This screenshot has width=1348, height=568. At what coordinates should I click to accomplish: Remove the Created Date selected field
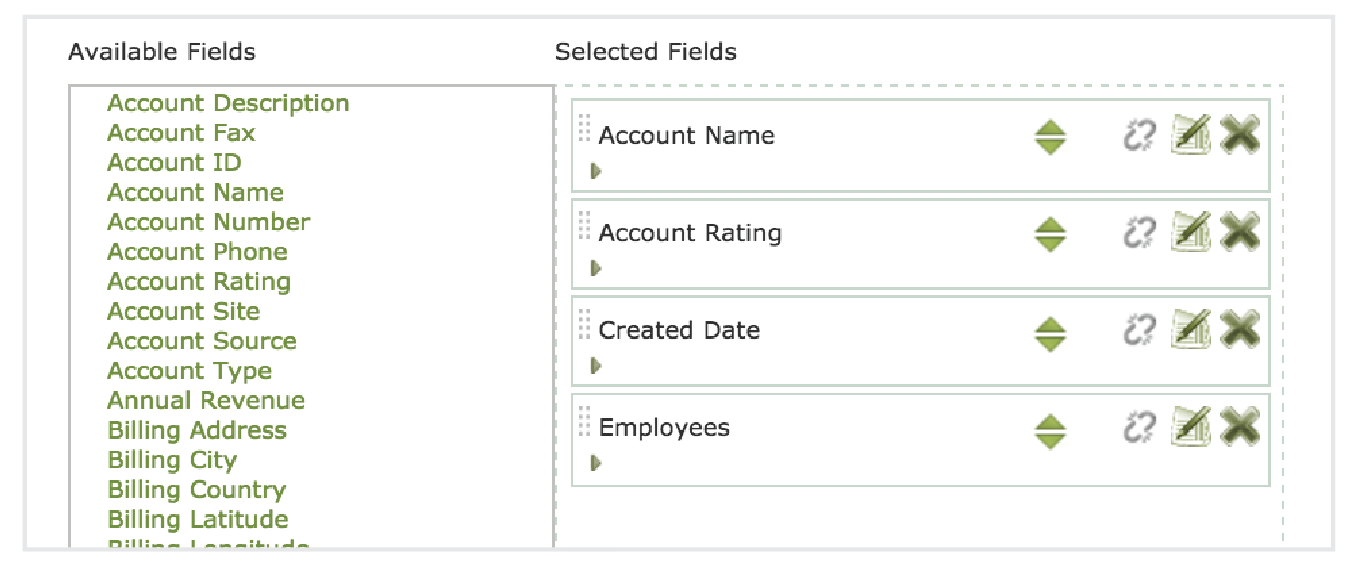[1239, 330]
